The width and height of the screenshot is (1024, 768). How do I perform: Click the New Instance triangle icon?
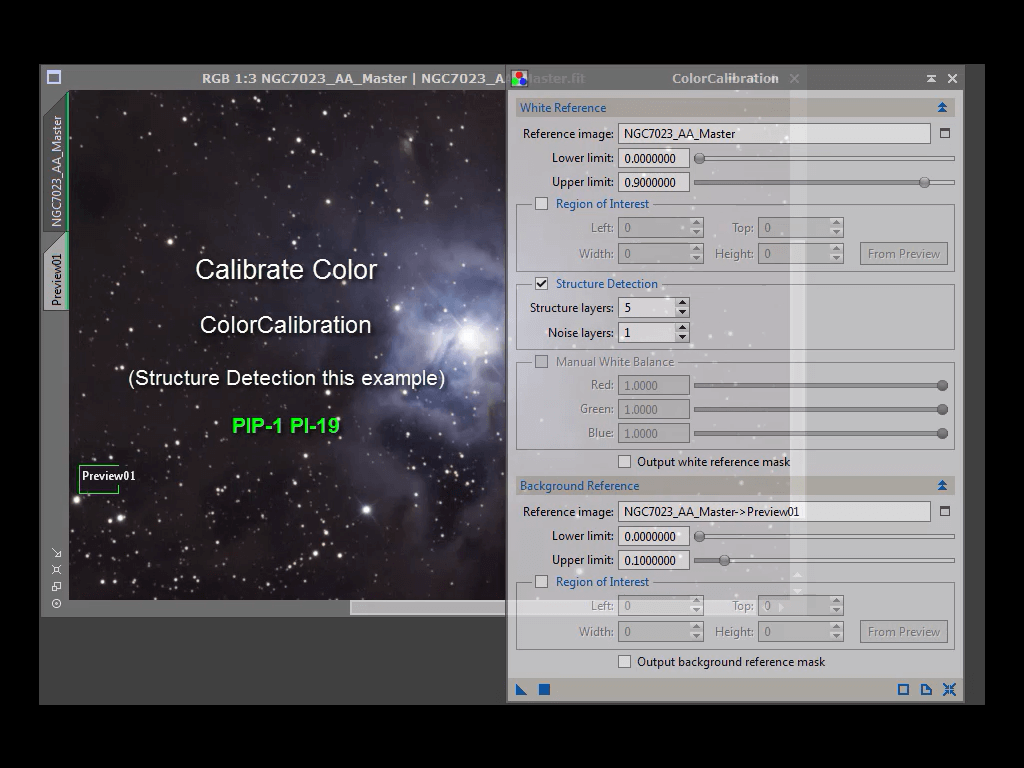click(521, 689)
